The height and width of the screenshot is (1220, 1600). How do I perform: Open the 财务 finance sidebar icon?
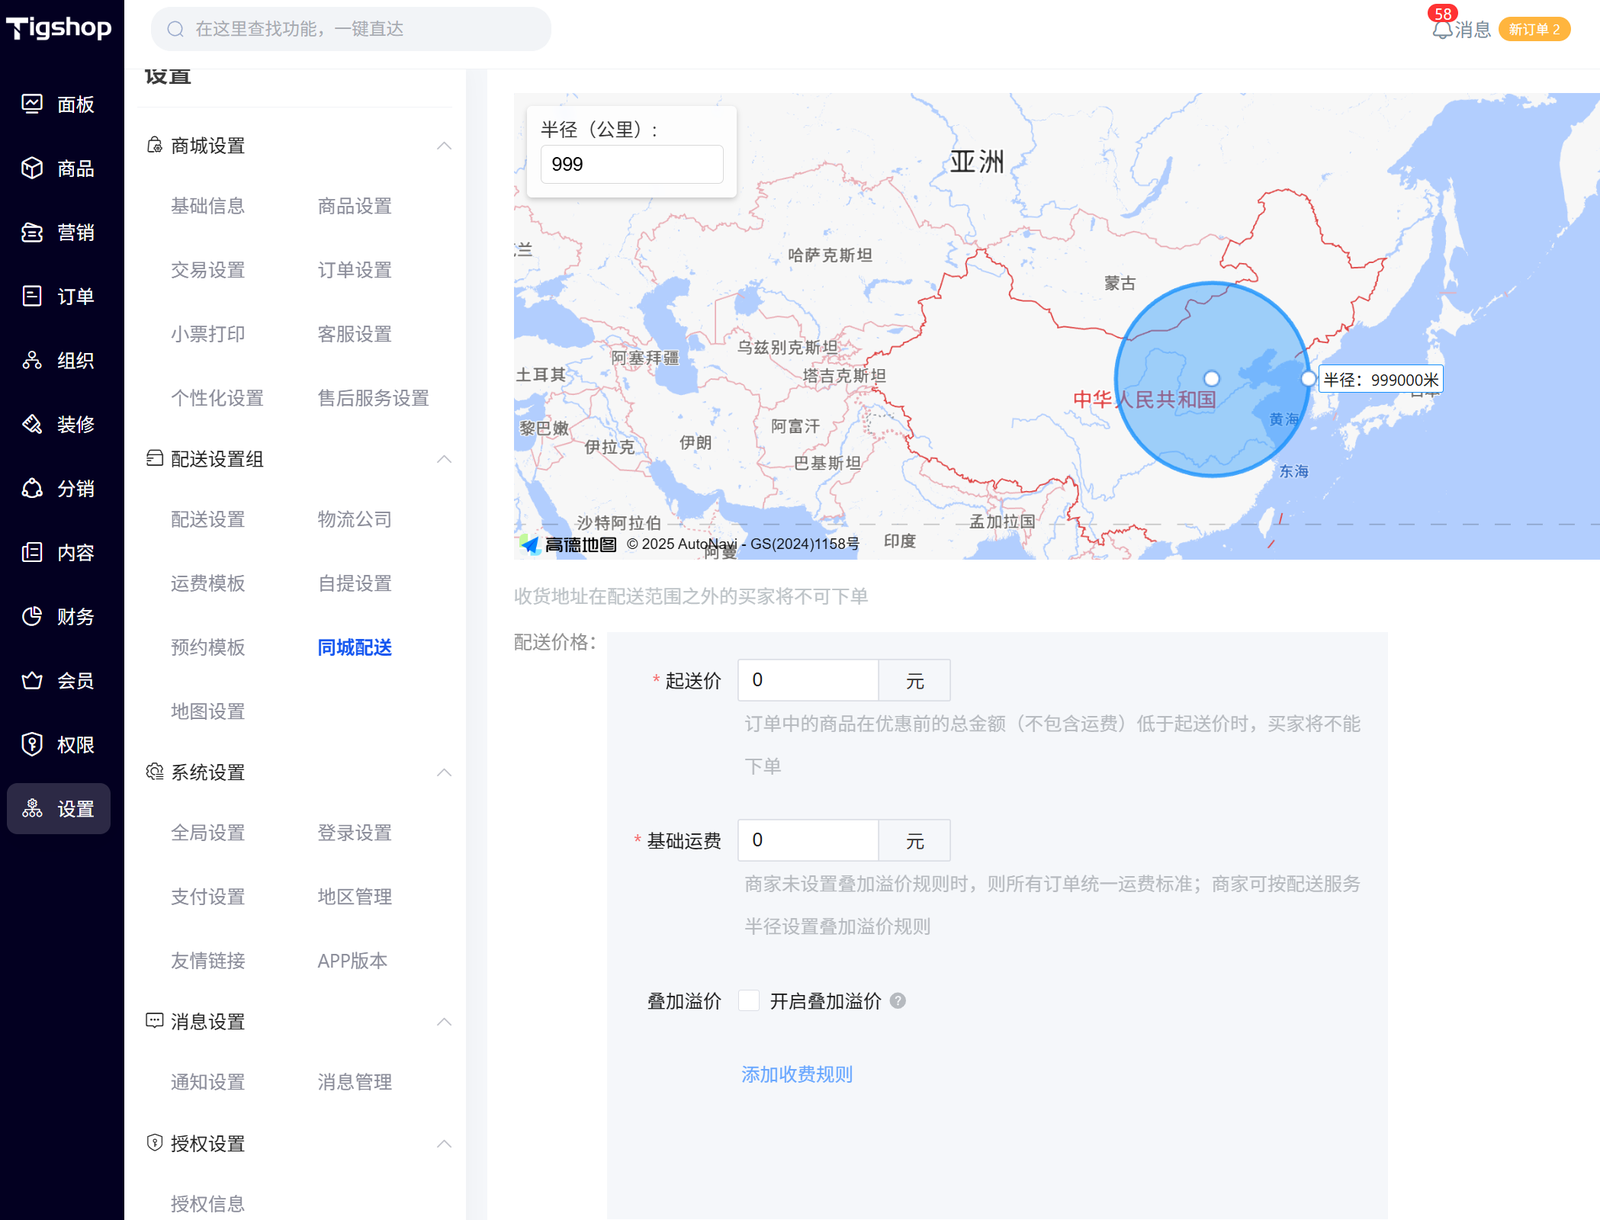[x=33, y=616]
